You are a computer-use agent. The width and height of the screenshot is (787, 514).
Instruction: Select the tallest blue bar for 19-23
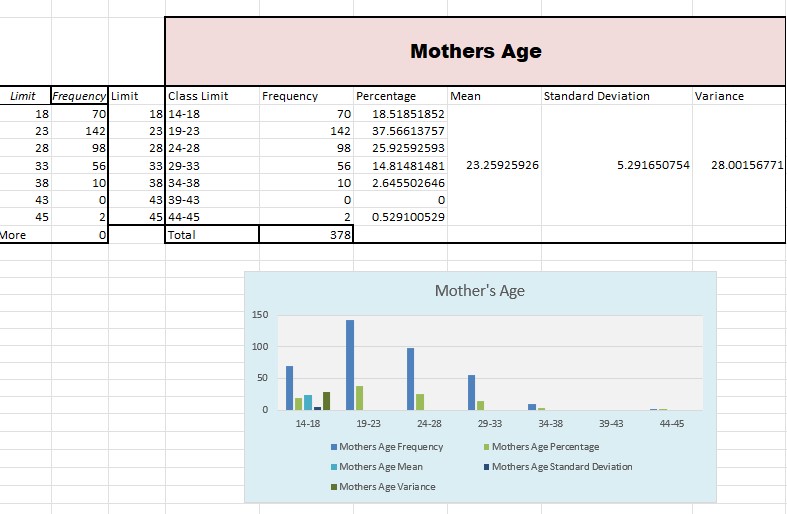click(x=350, y=365)
